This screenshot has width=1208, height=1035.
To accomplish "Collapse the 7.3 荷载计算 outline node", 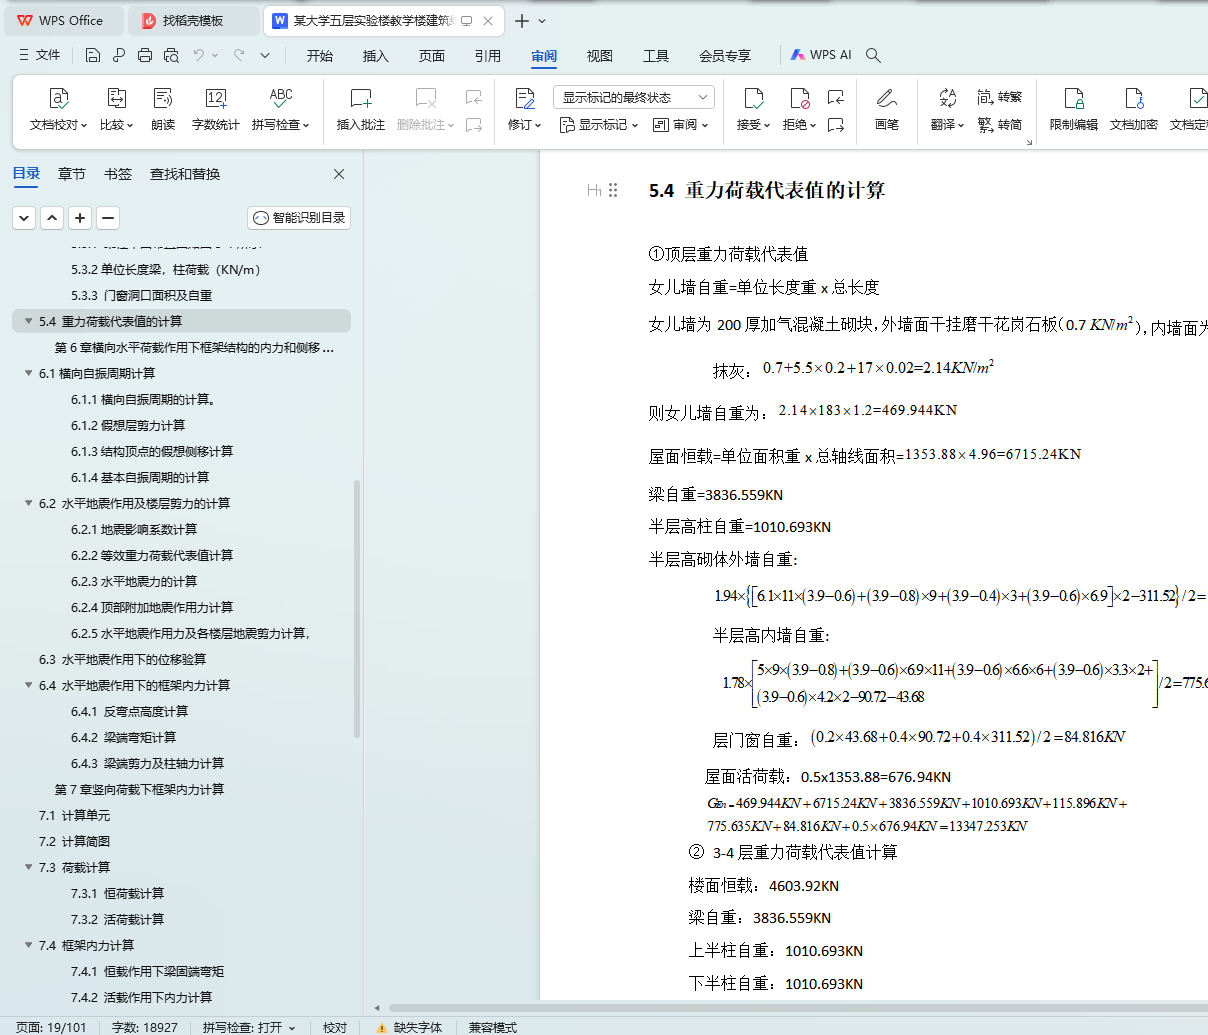I will click(28, 867).
